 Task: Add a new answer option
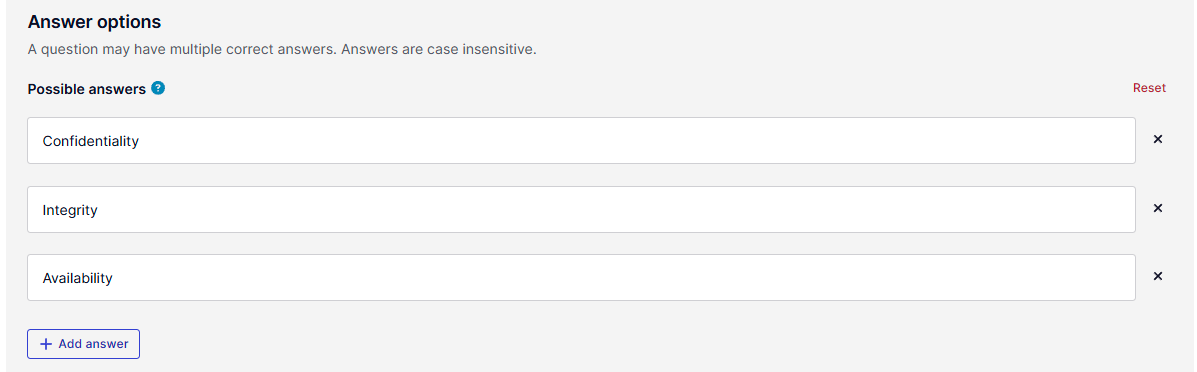tap(83, 344)
